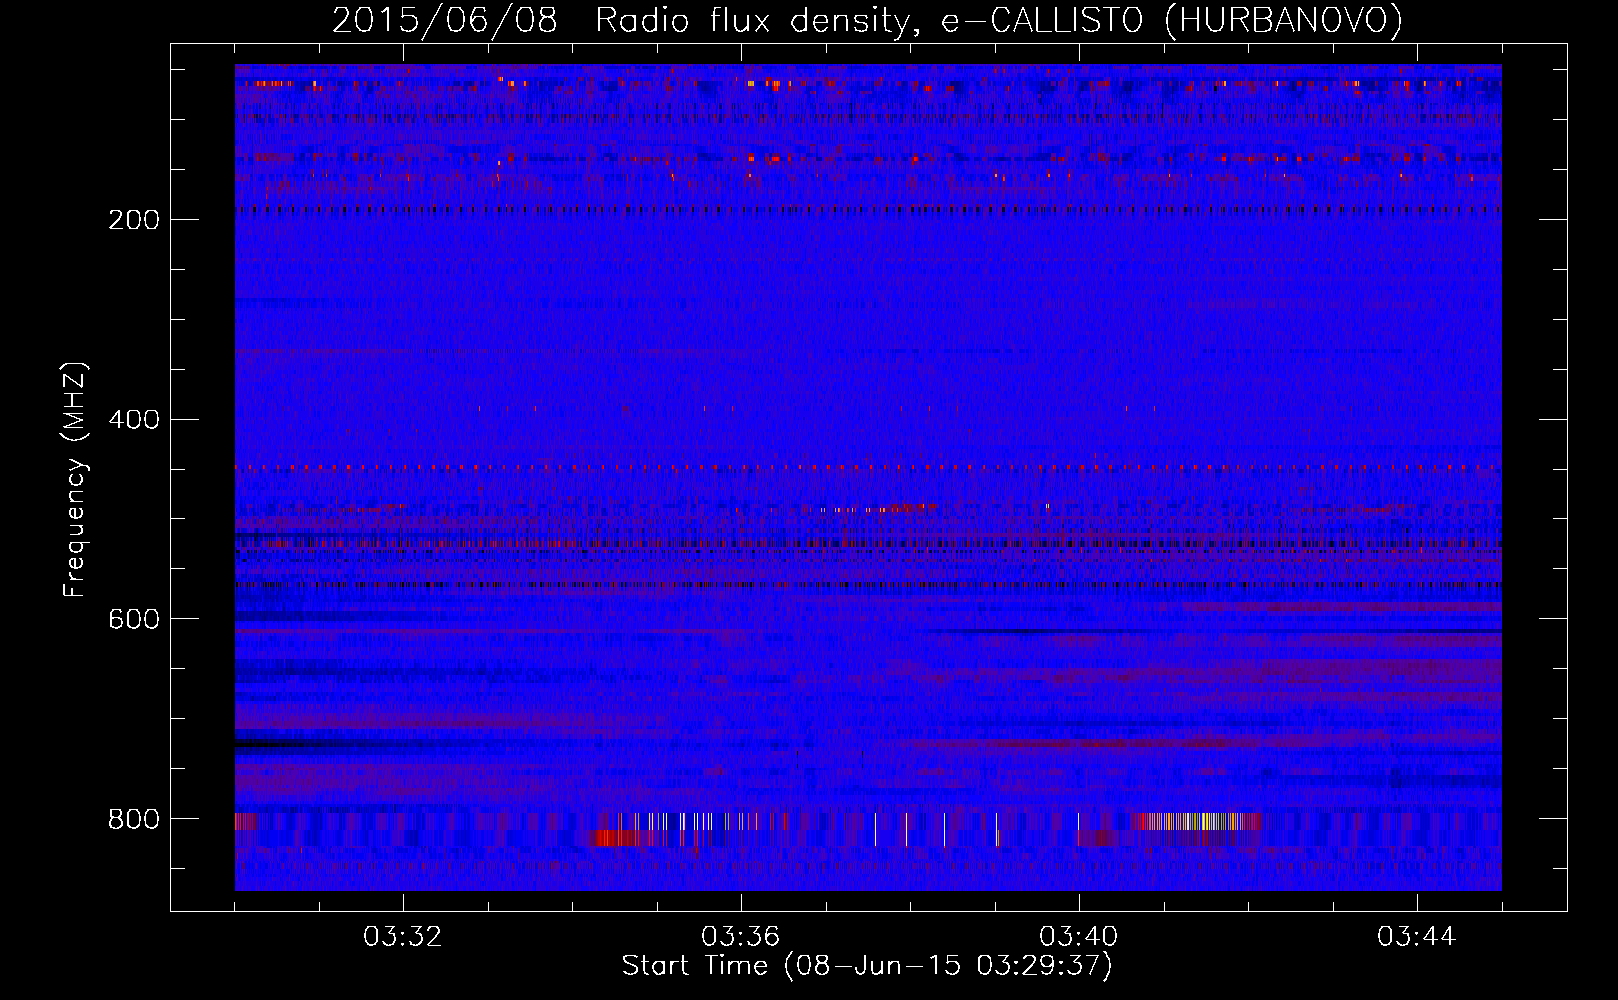Select the 200 frequency tick label
Viewport: 1618px width, 1000px height.
(134, 220)
